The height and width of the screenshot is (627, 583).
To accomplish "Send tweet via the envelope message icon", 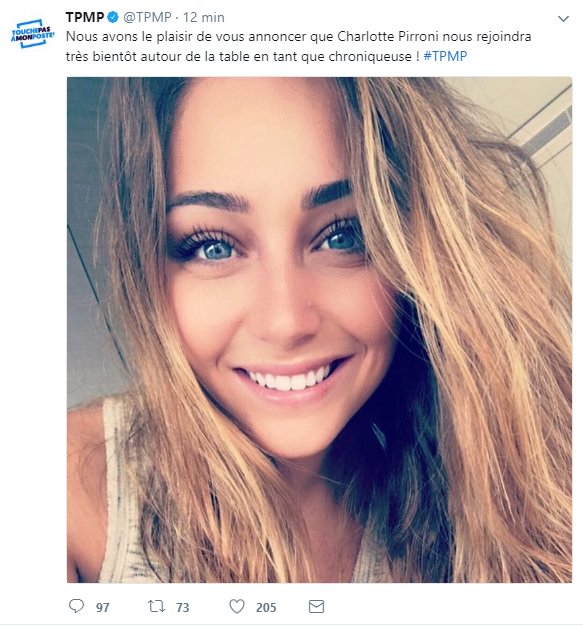I will (x=316, y=607).
